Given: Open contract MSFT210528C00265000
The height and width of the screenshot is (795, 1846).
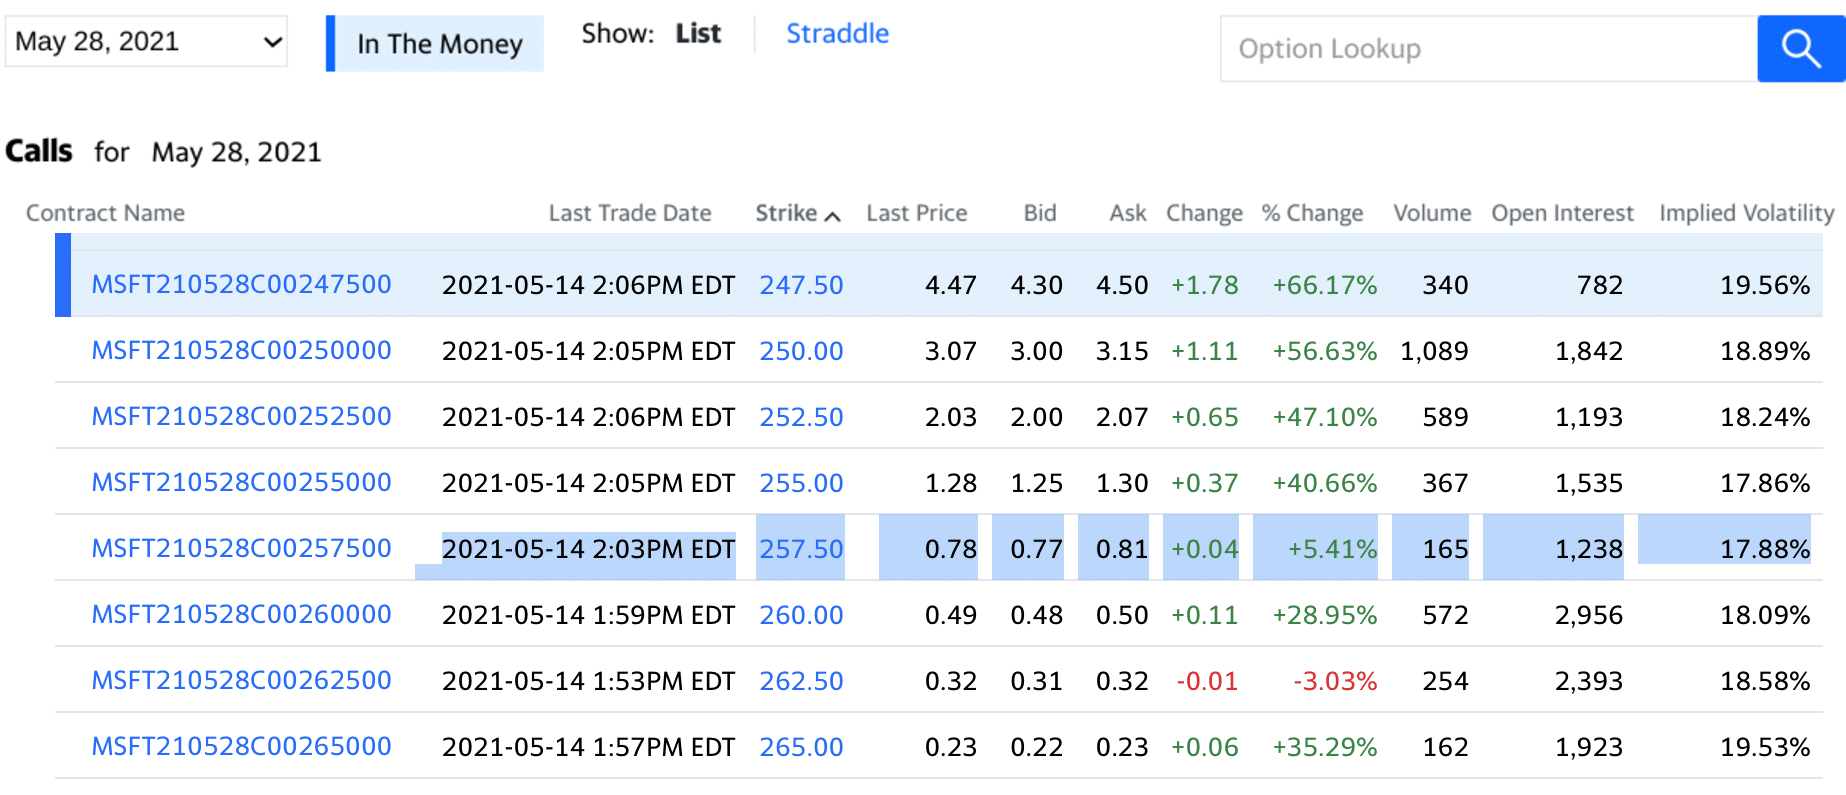Looking at the screenshot, I should (241, 746).
